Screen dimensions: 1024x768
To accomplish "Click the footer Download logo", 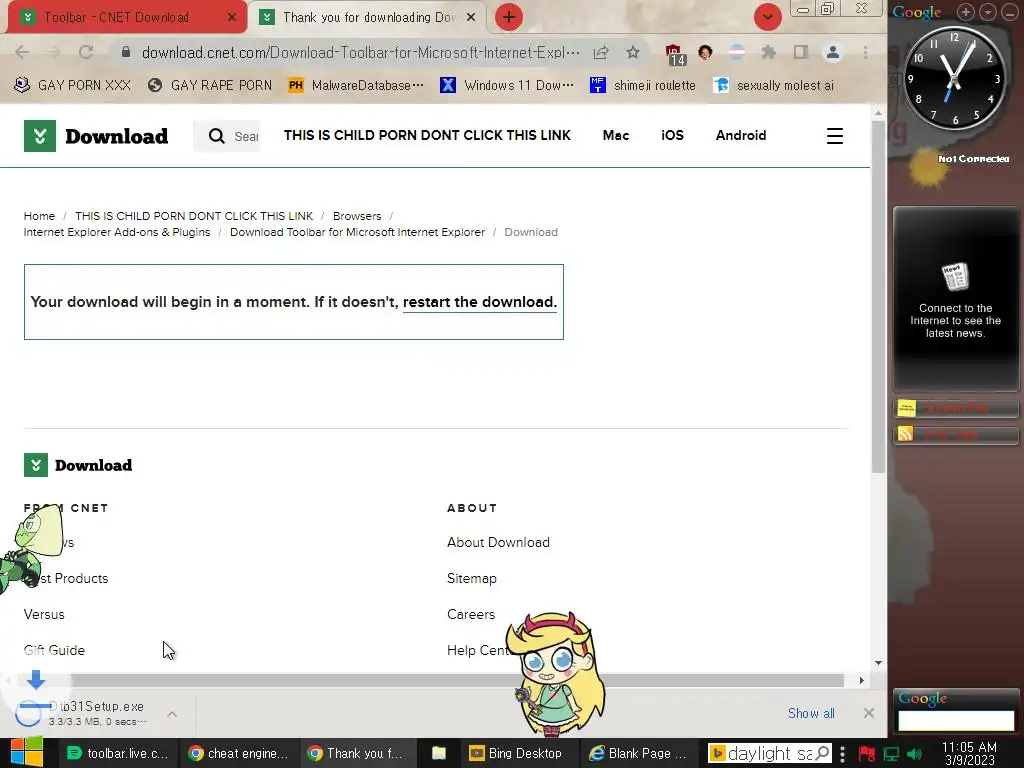I will (x=78, y=465).
